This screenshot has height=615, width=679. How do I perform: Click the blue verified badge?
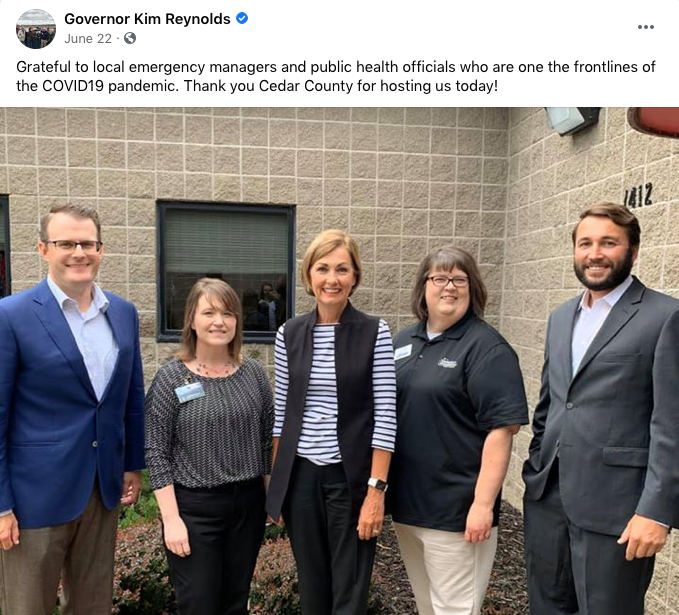(242, 18)
